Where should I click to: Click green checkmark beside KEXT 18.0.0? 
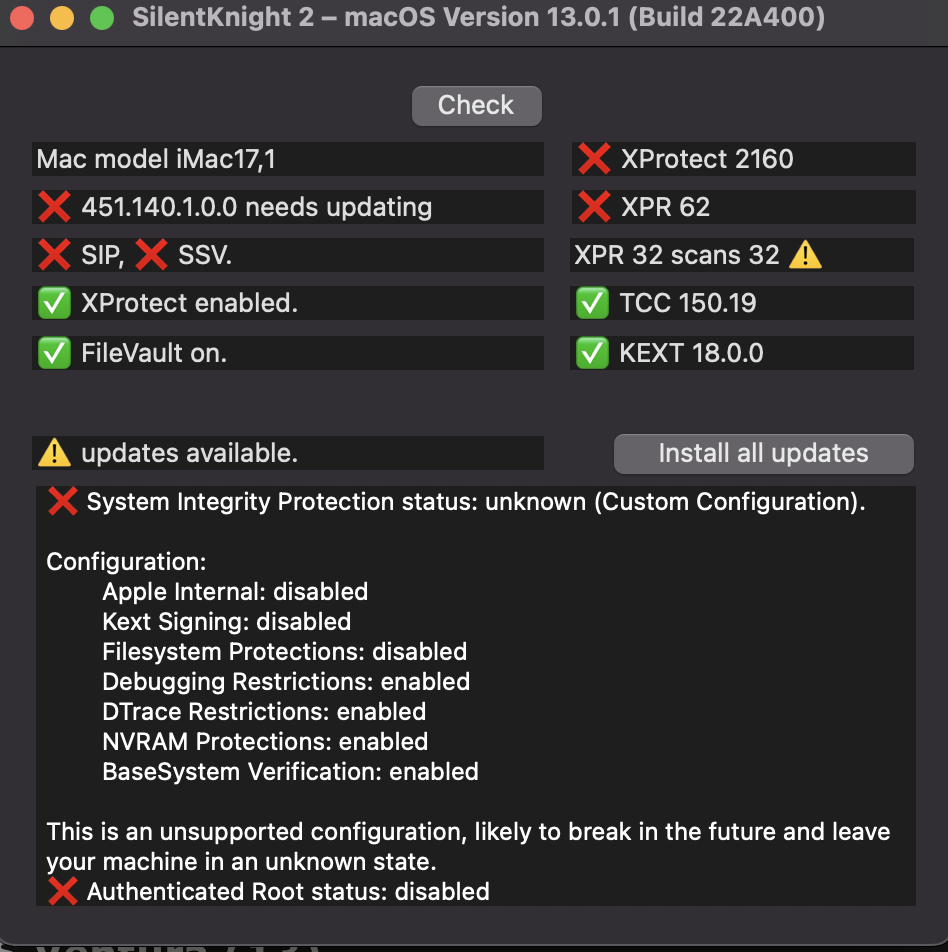pos(593,353)
